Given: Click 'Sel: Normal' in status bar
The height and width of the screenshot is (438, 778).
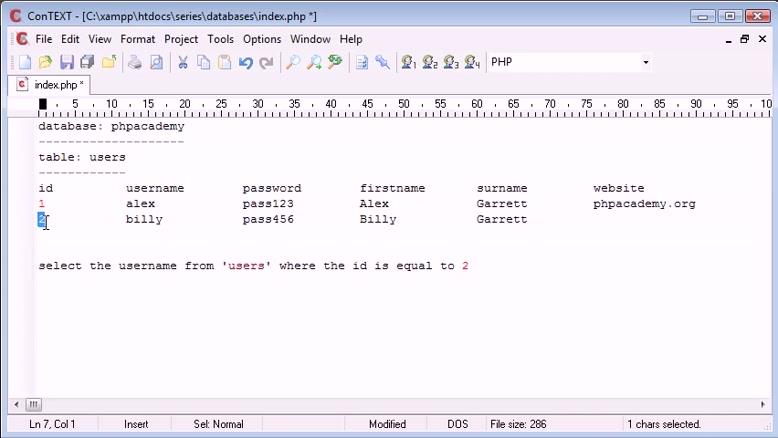Looking at the screenshot, I should pos(218,425).
